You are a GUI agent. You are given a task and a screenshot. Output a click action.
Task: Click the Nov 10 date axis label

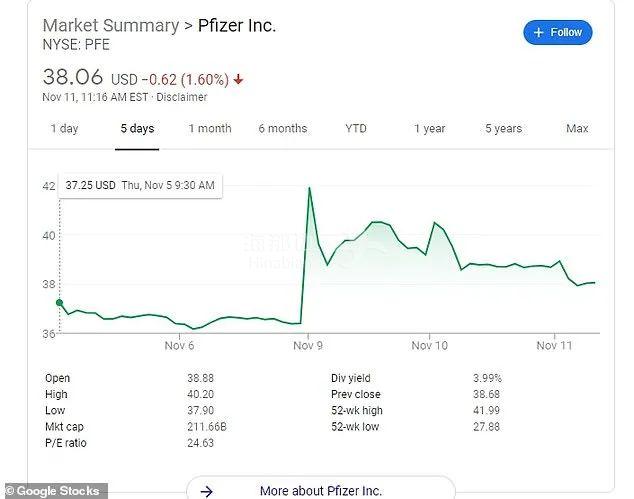pyautogui.click(x=429, y=345)
